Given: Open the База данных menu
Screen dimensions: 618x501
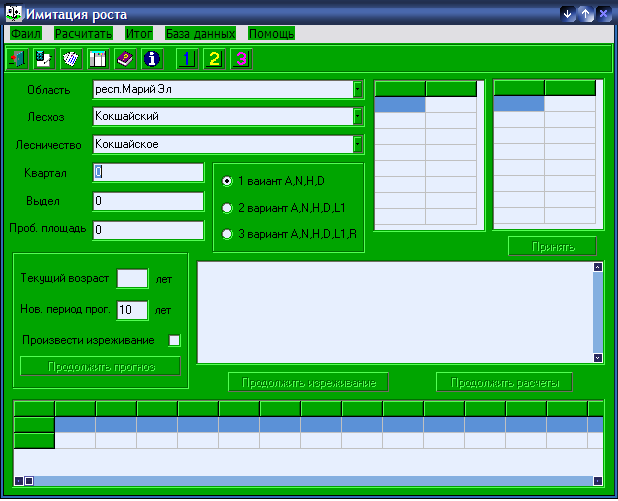Looking at the screenshot, I should coord(200,34).
